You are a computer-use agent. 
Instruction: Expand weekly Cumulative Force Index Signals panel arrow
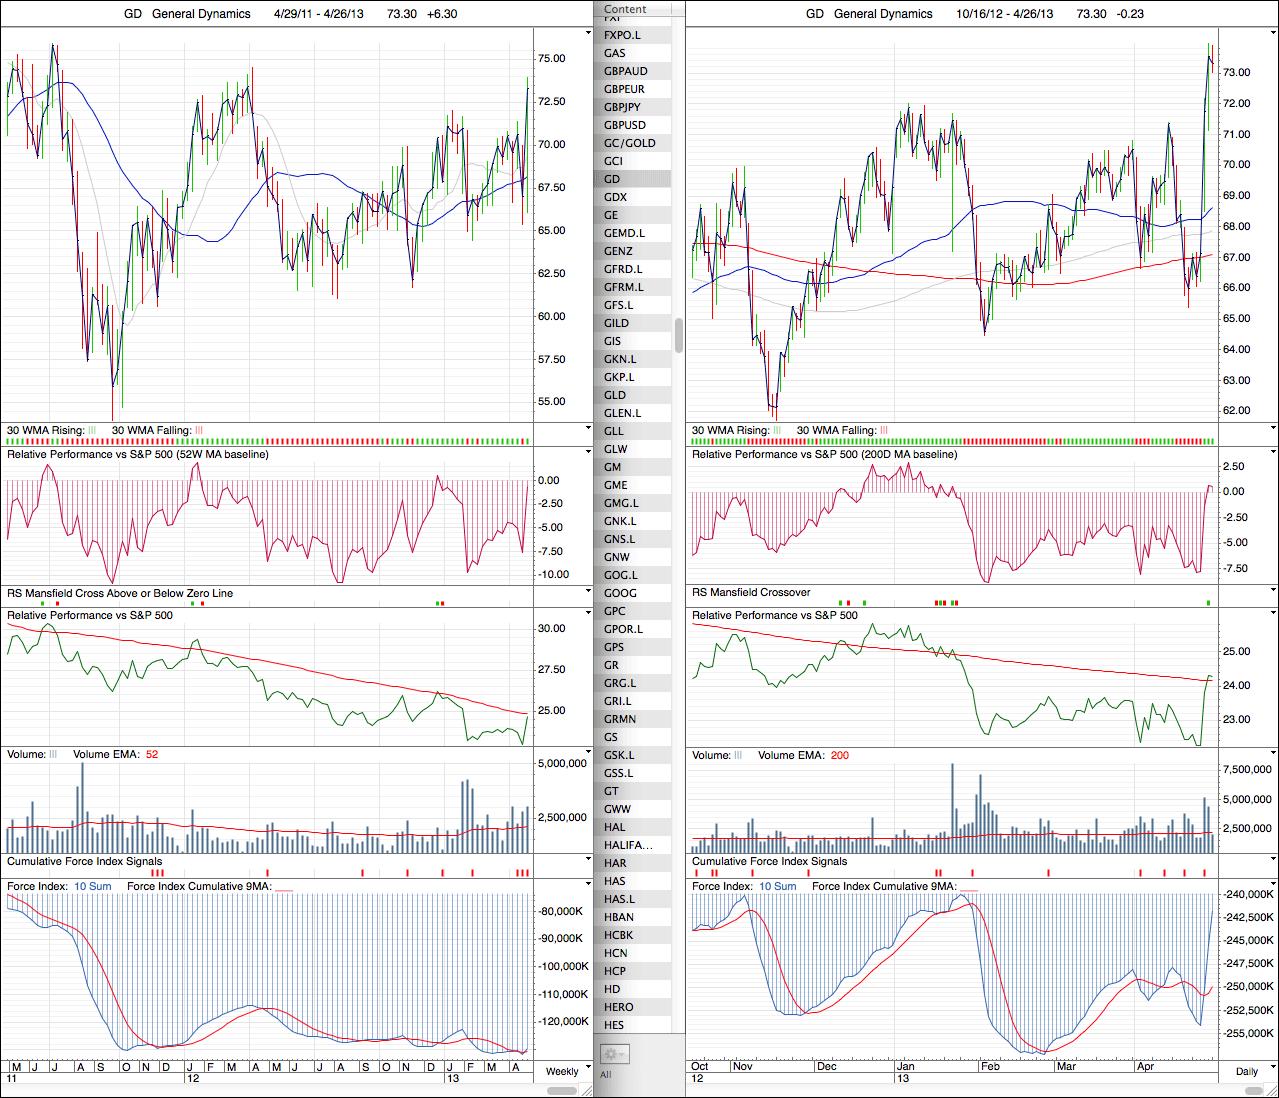[588, 861]
